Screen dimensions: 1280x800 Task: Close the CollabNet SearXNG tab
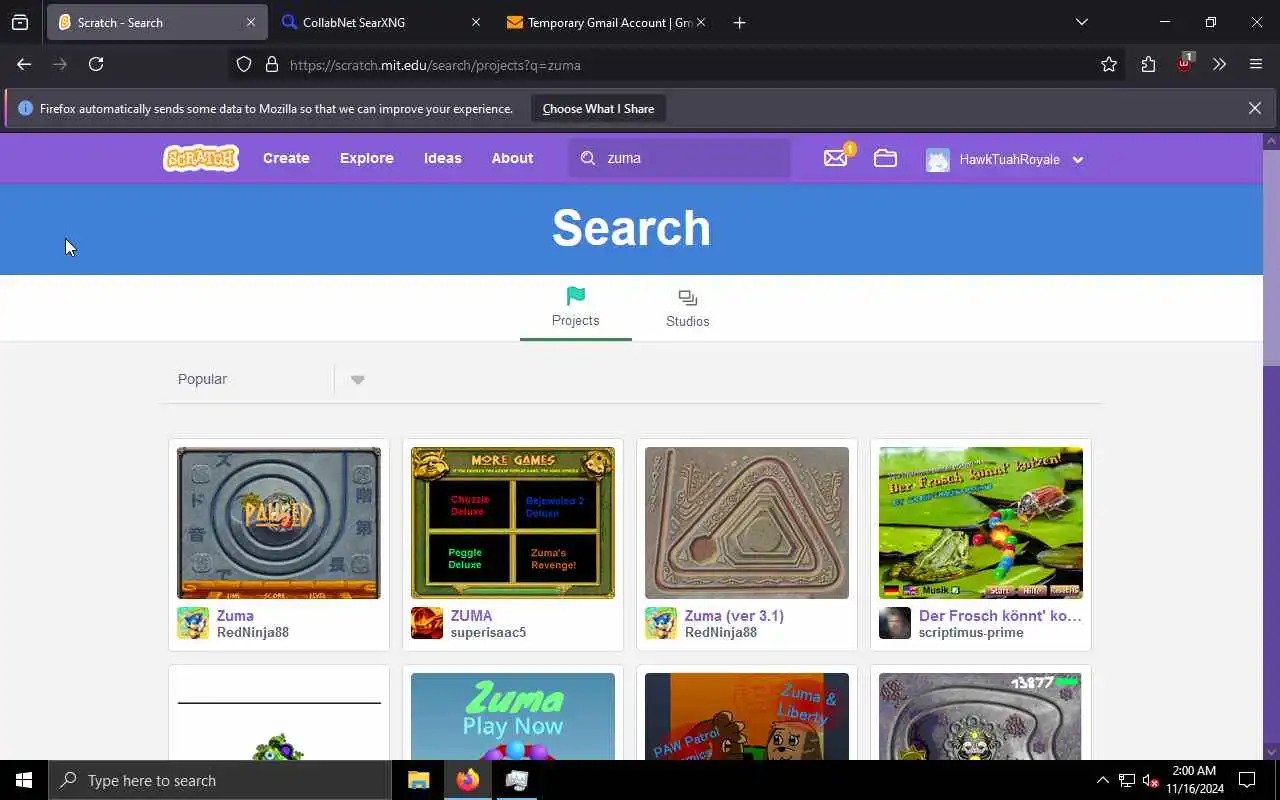[x=475, y=22]
